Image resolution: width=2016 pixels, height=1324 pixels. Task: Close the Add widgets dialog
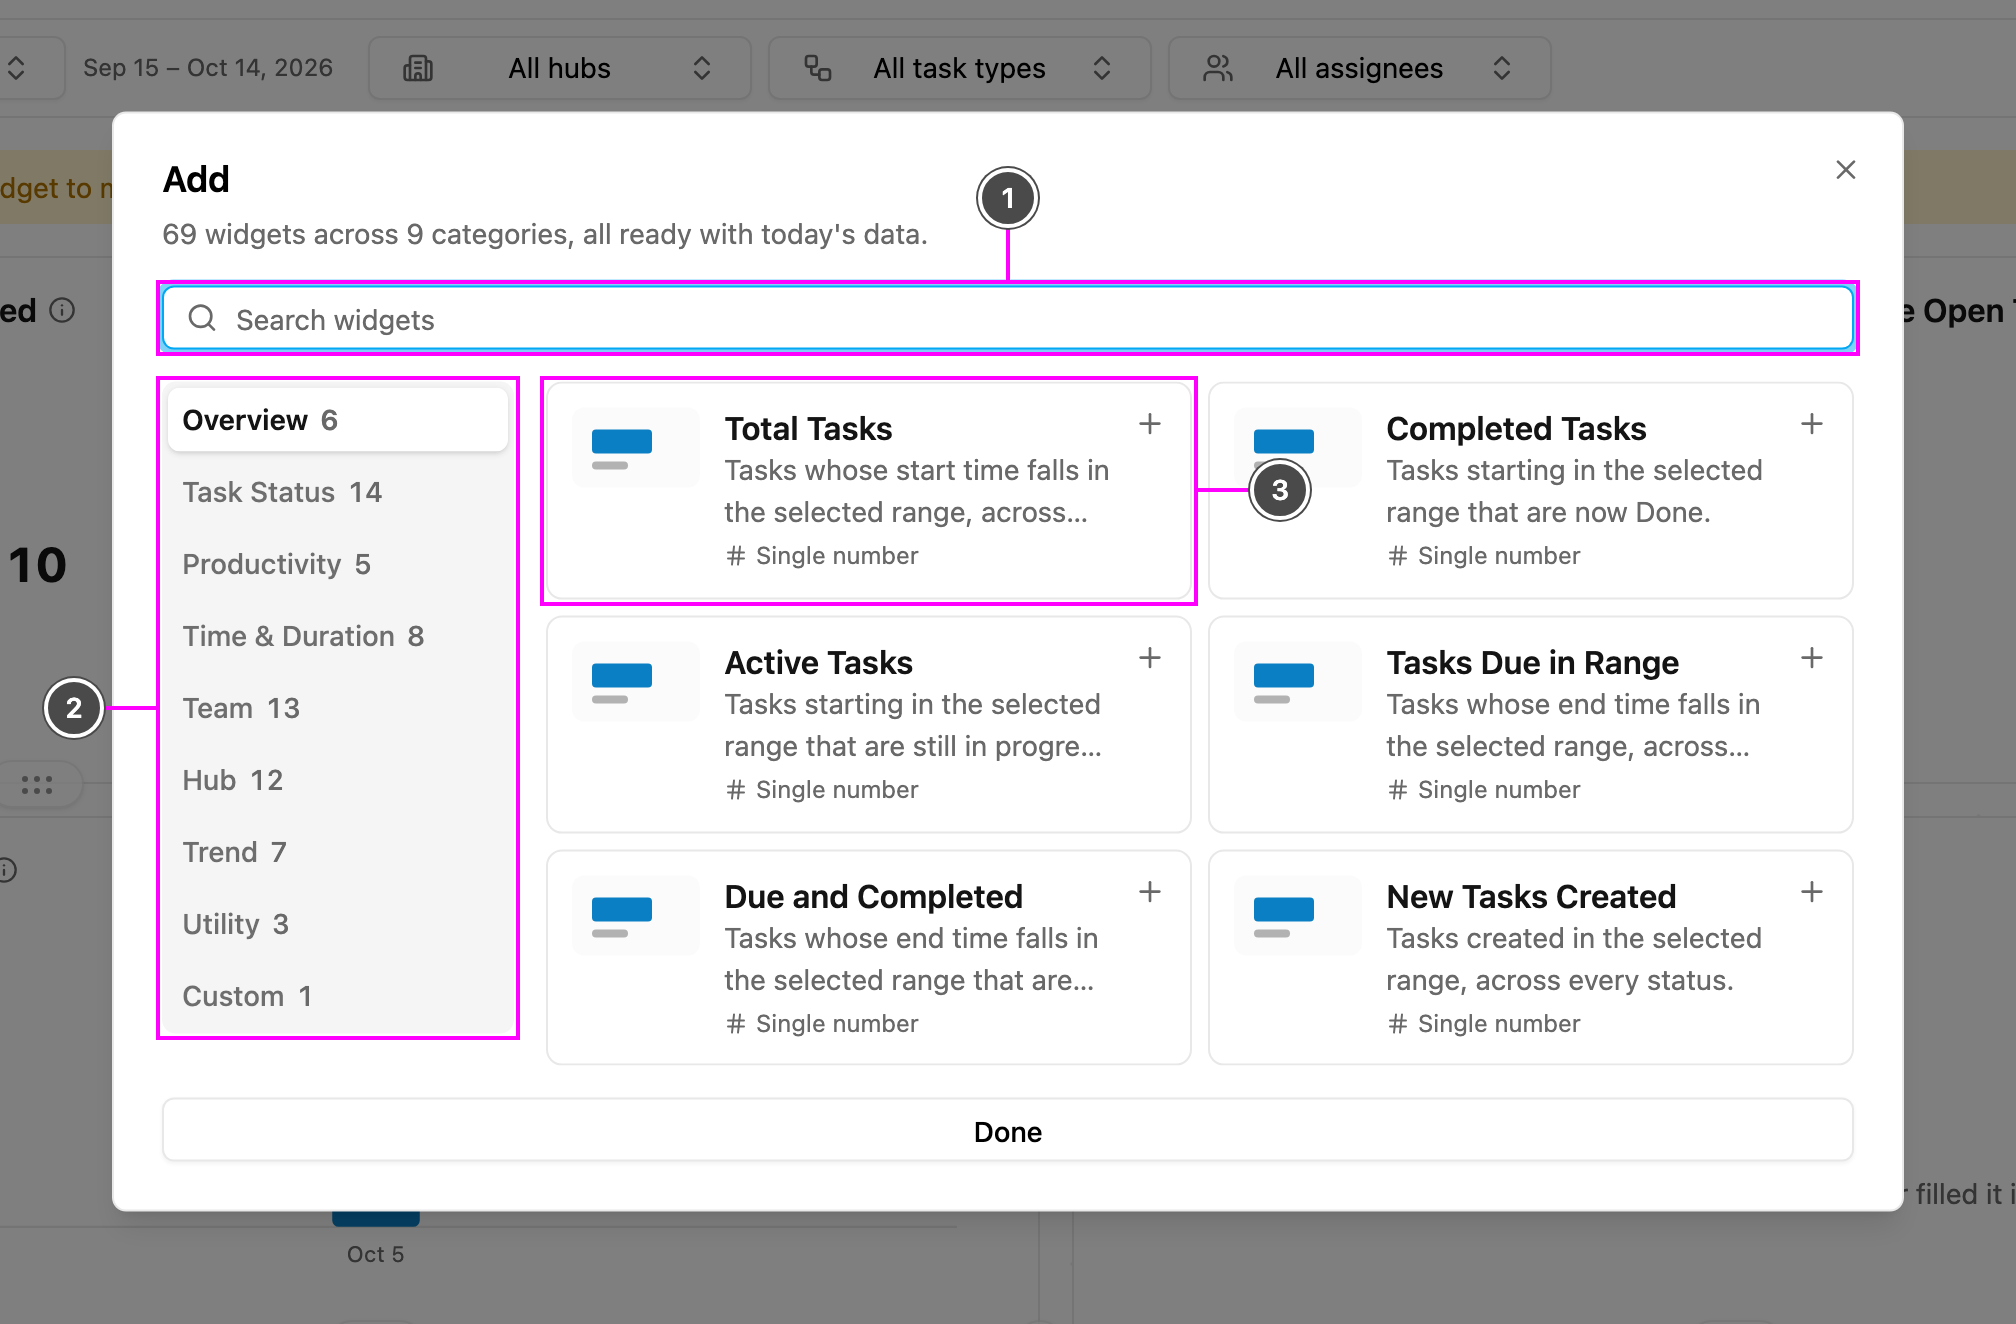click(x=1846, y=170)
